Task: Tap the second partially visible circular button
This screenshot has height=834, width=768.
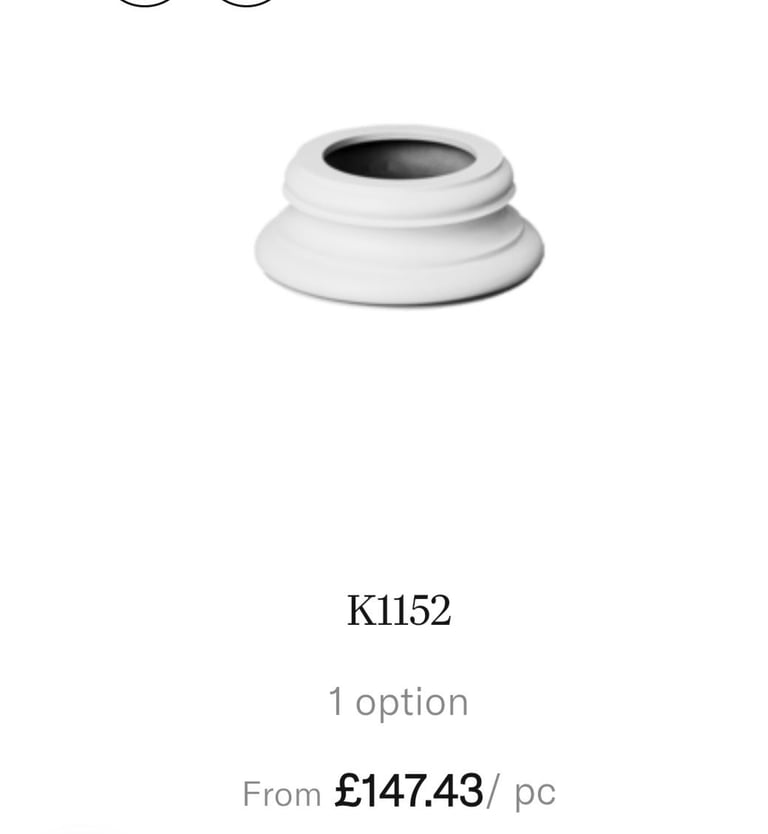Action: 247,3
